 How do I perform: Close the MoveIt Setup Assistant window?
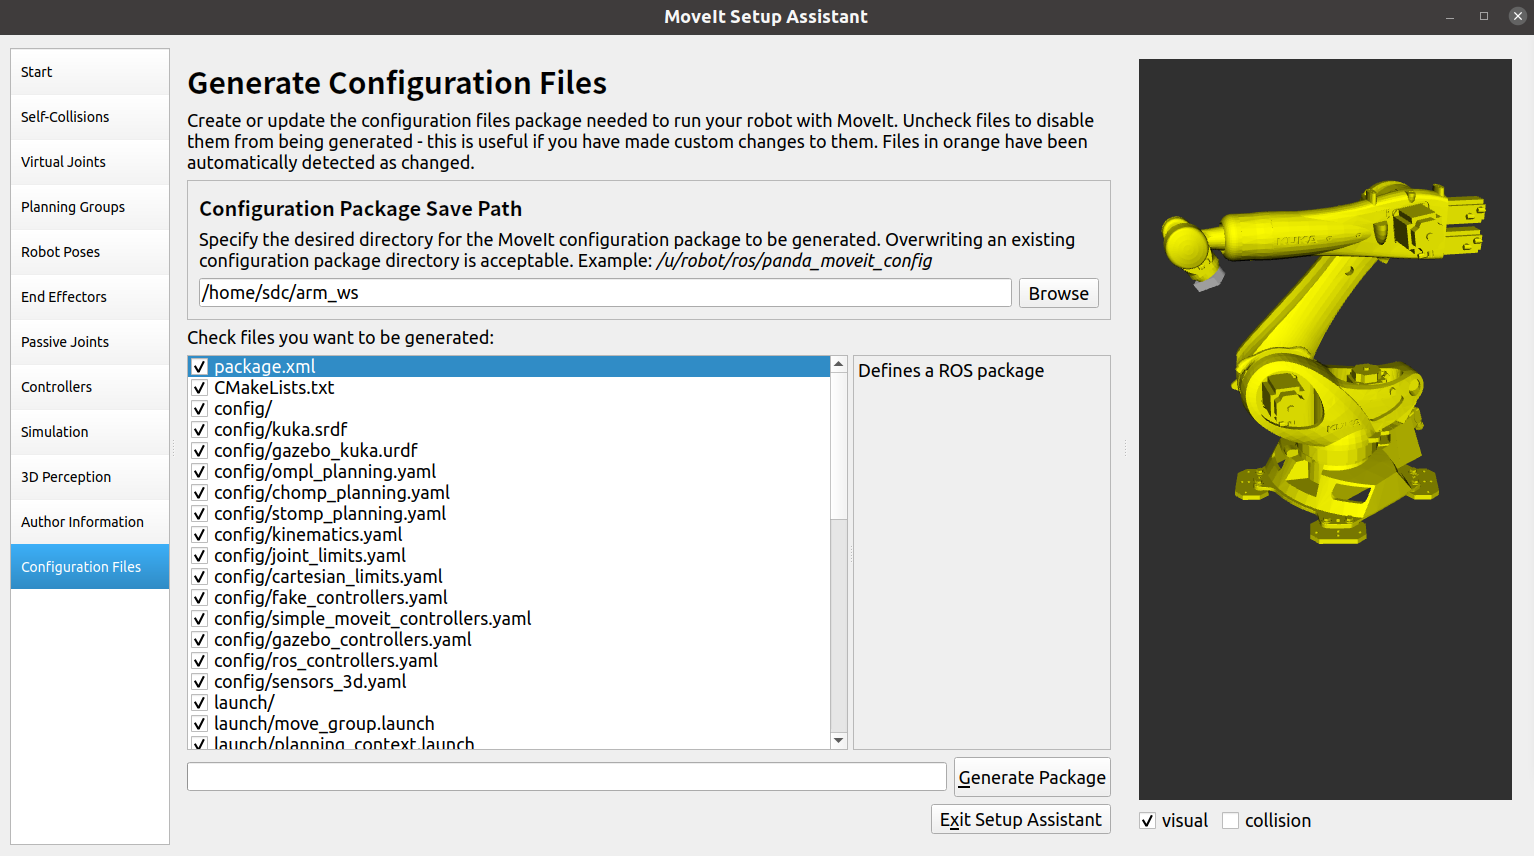click(1517, 17)
